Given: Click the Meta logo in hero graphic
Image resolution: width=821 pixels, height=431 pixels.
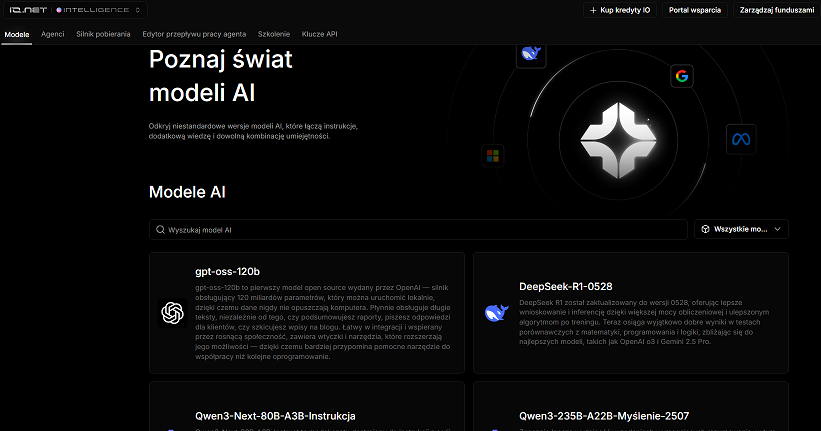Looking at the screenshot, I should 741,139.
